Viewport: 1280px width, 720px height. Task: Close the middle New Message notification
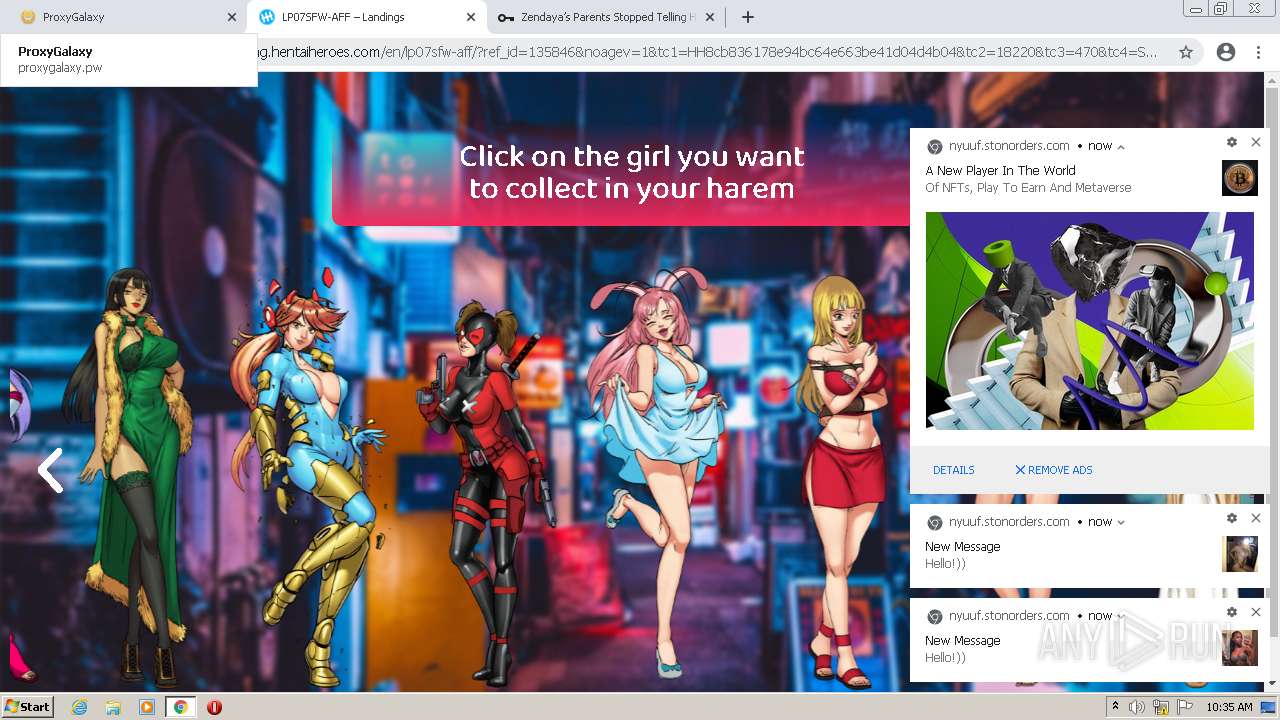point(1256,518)
